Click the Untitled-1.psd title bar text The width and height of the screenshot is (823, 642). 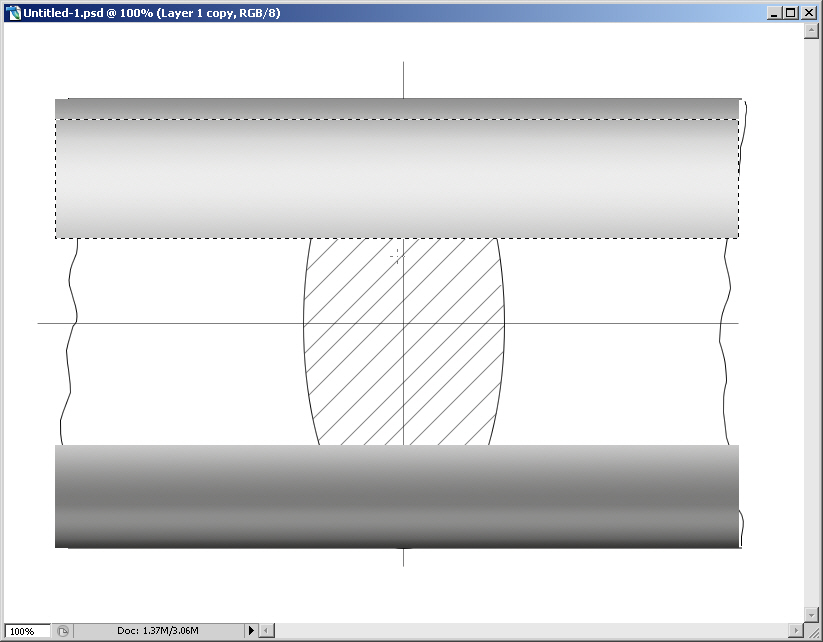(x=152, y=13)
